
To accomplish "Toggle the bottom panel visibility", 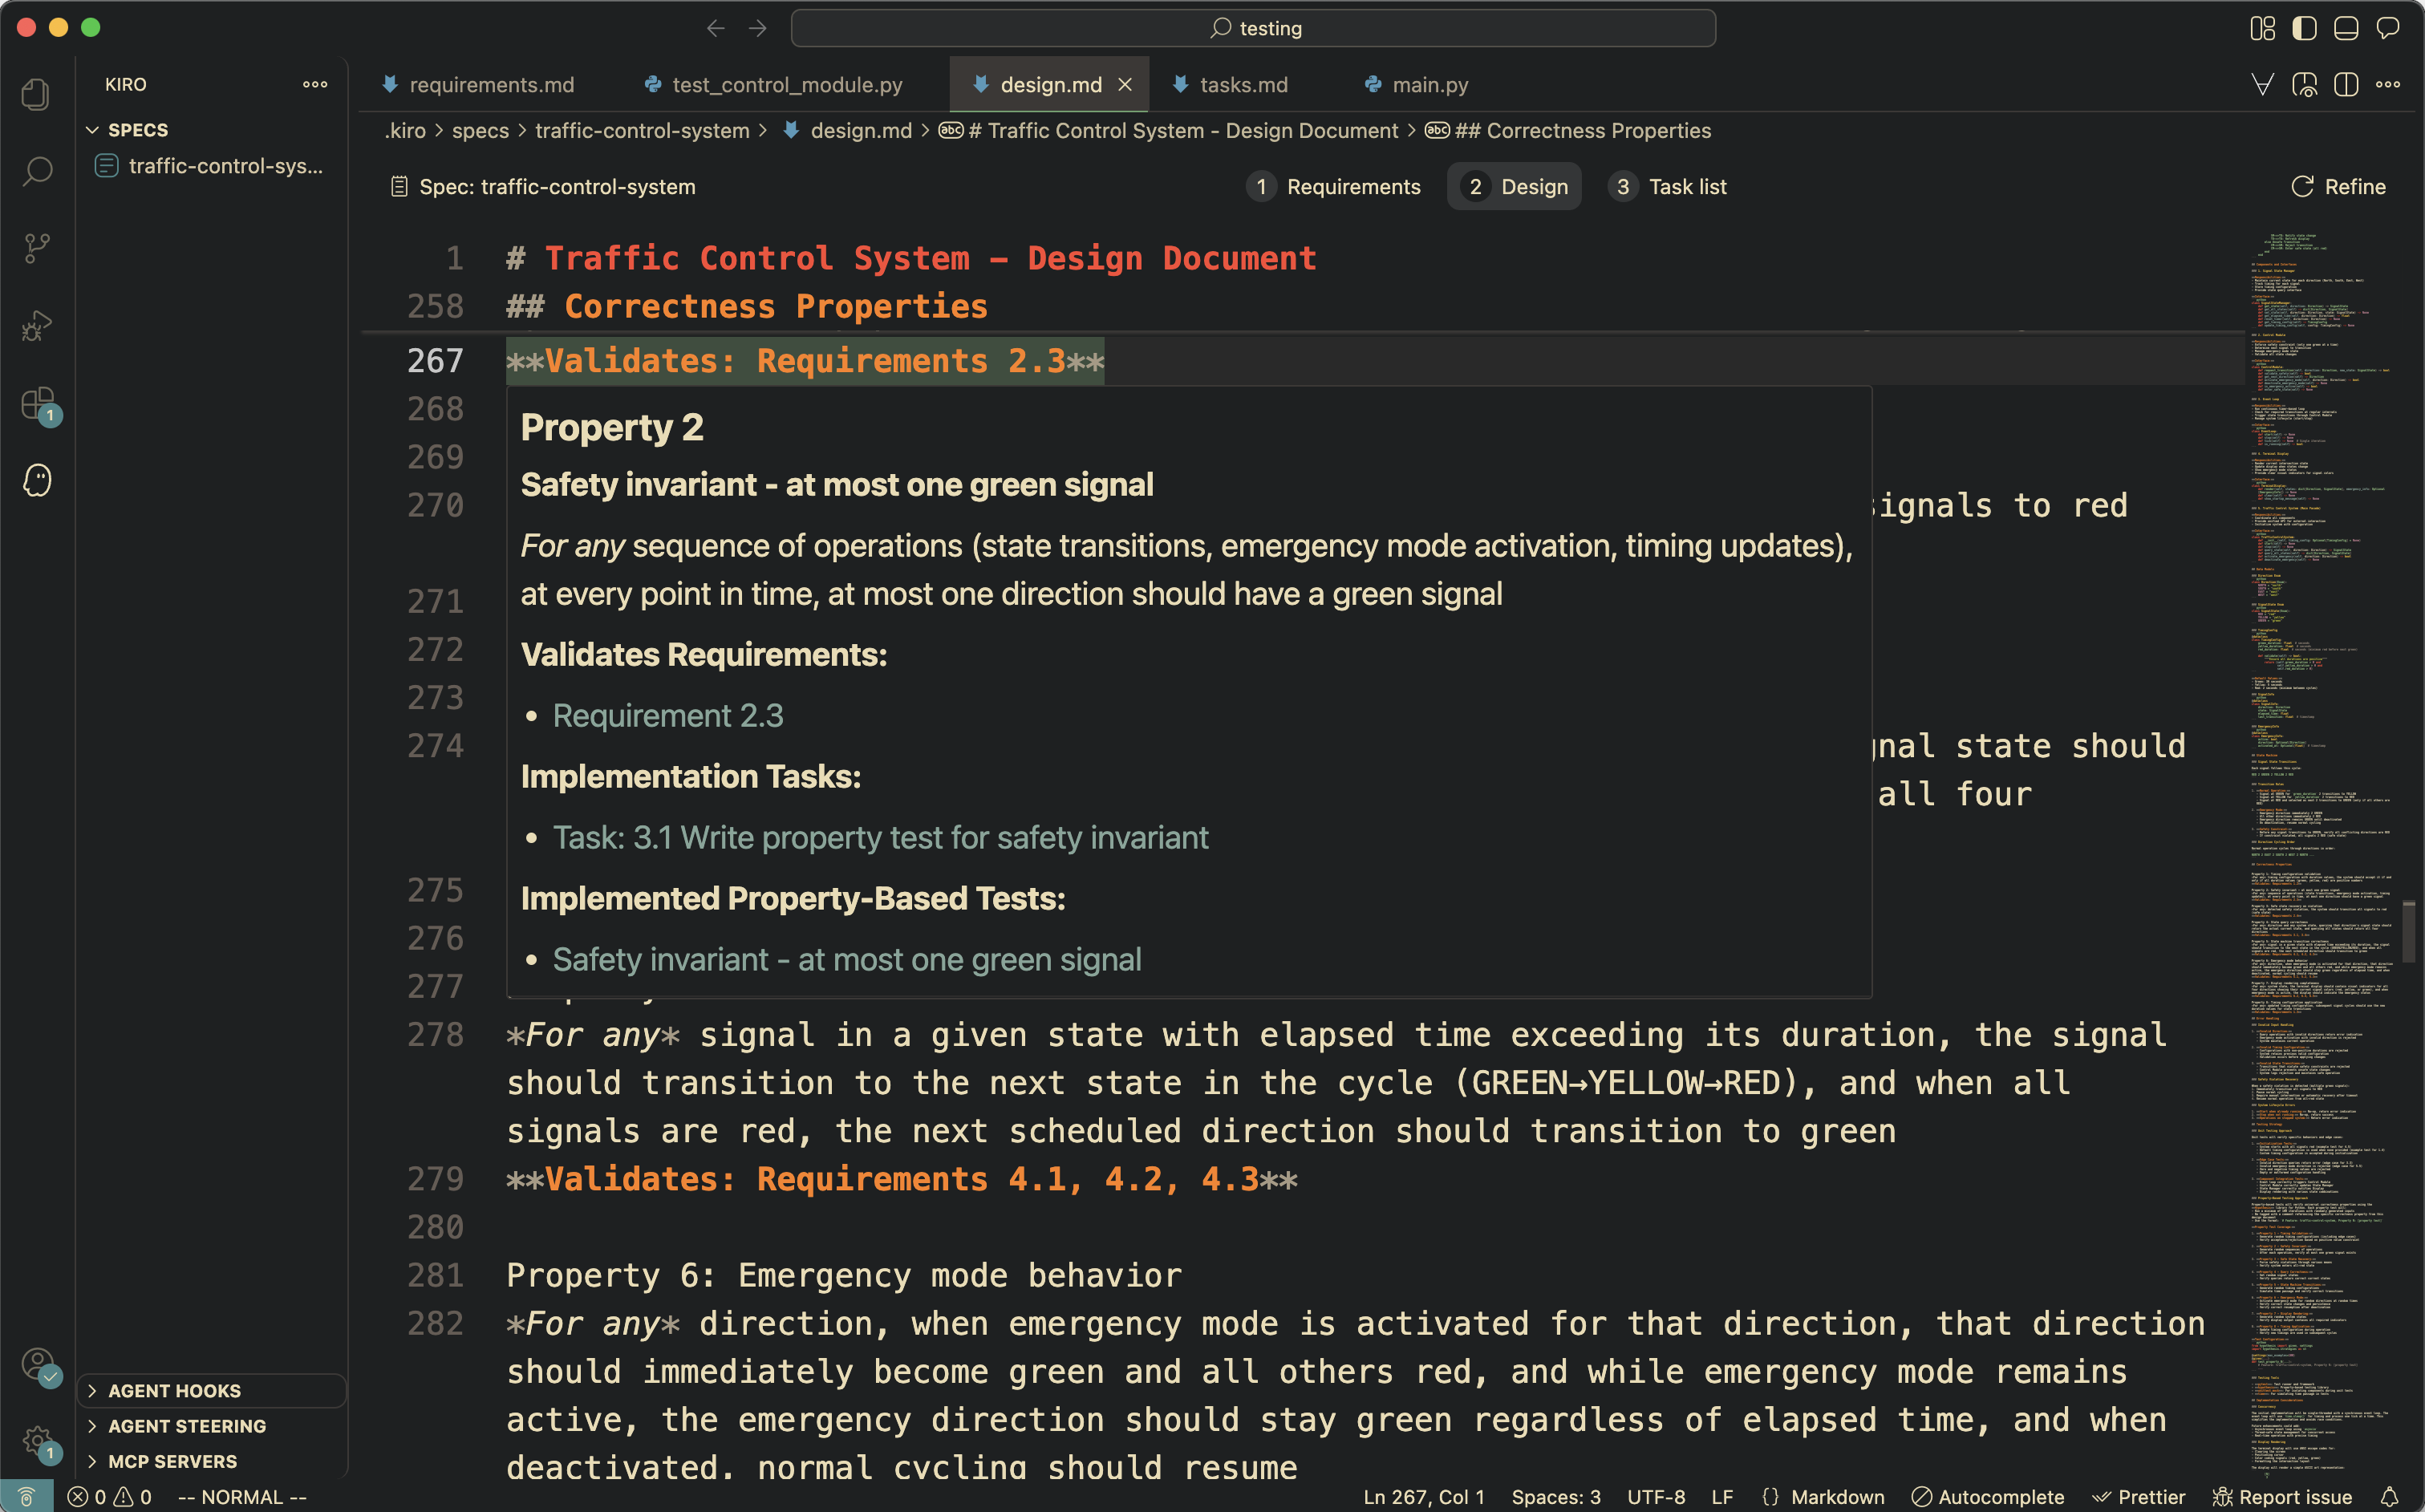I will pyautogui.click(x=2346, y=28).
